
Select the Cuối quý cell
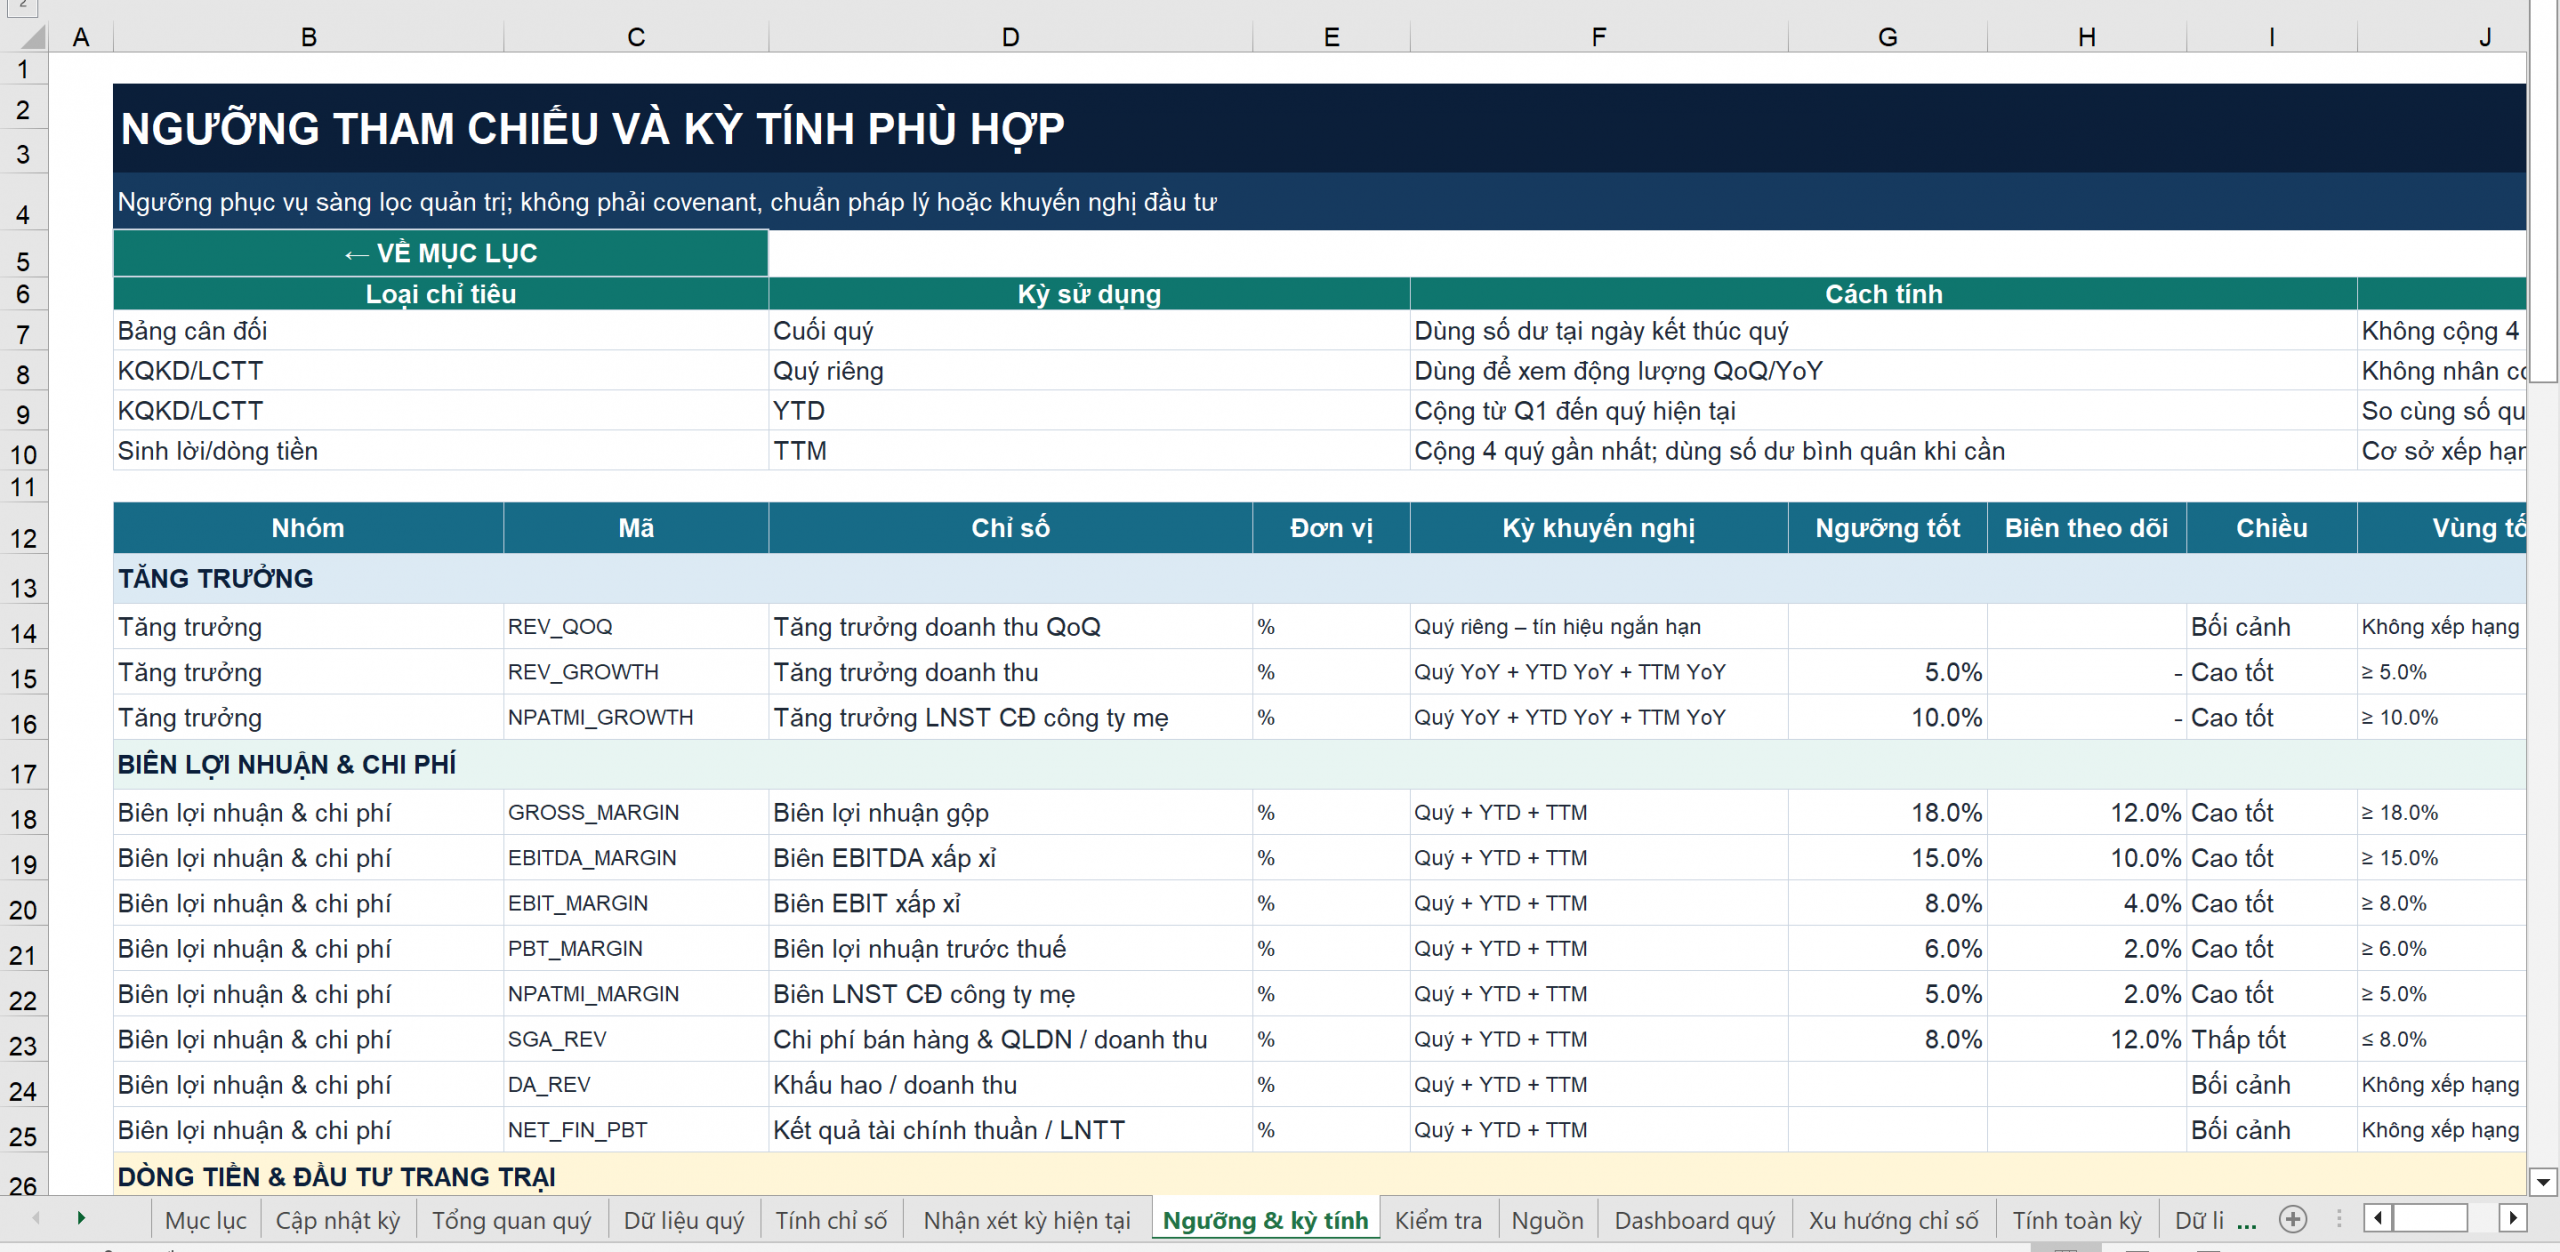[x=1089, y=331]
